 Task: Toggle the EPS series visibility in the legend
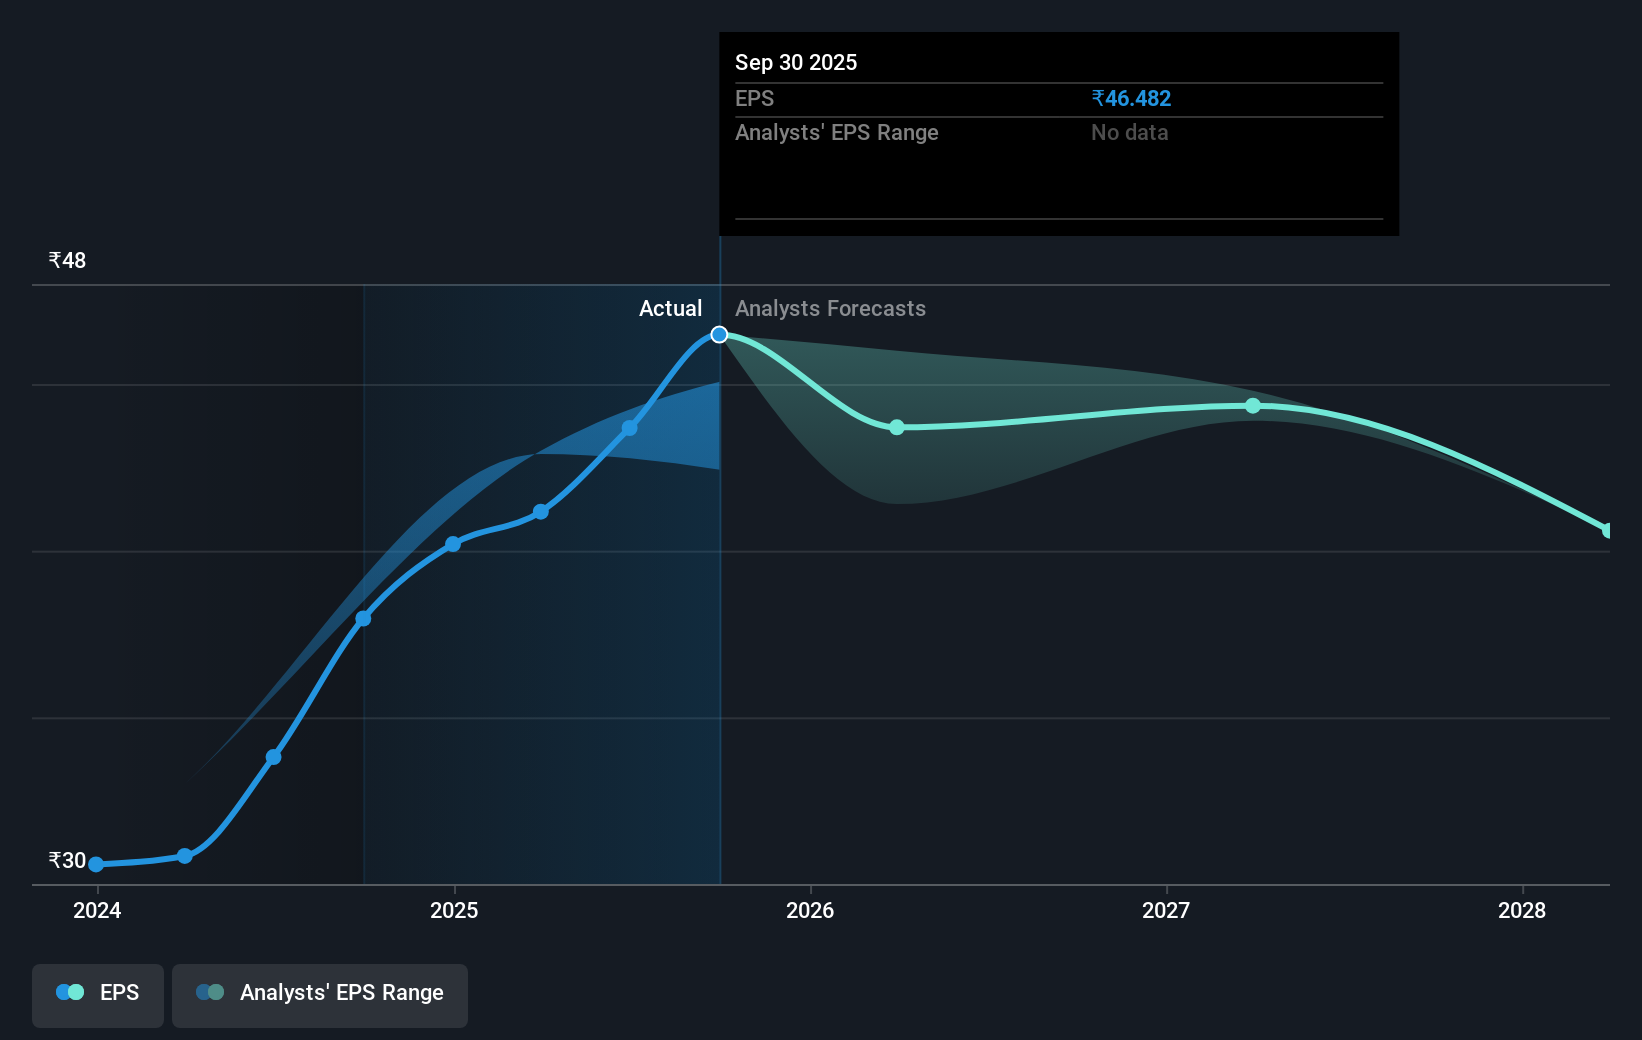(x=97, y=994)
